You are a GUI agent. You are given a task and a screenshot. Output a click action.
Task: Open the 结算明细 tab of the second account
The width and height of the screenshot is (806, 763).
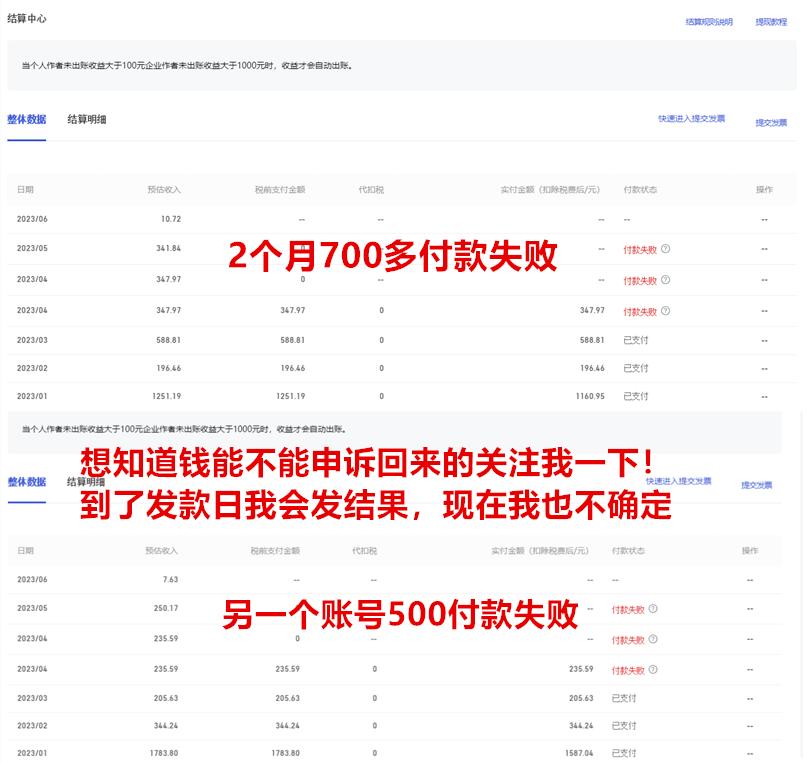(84, 481)
